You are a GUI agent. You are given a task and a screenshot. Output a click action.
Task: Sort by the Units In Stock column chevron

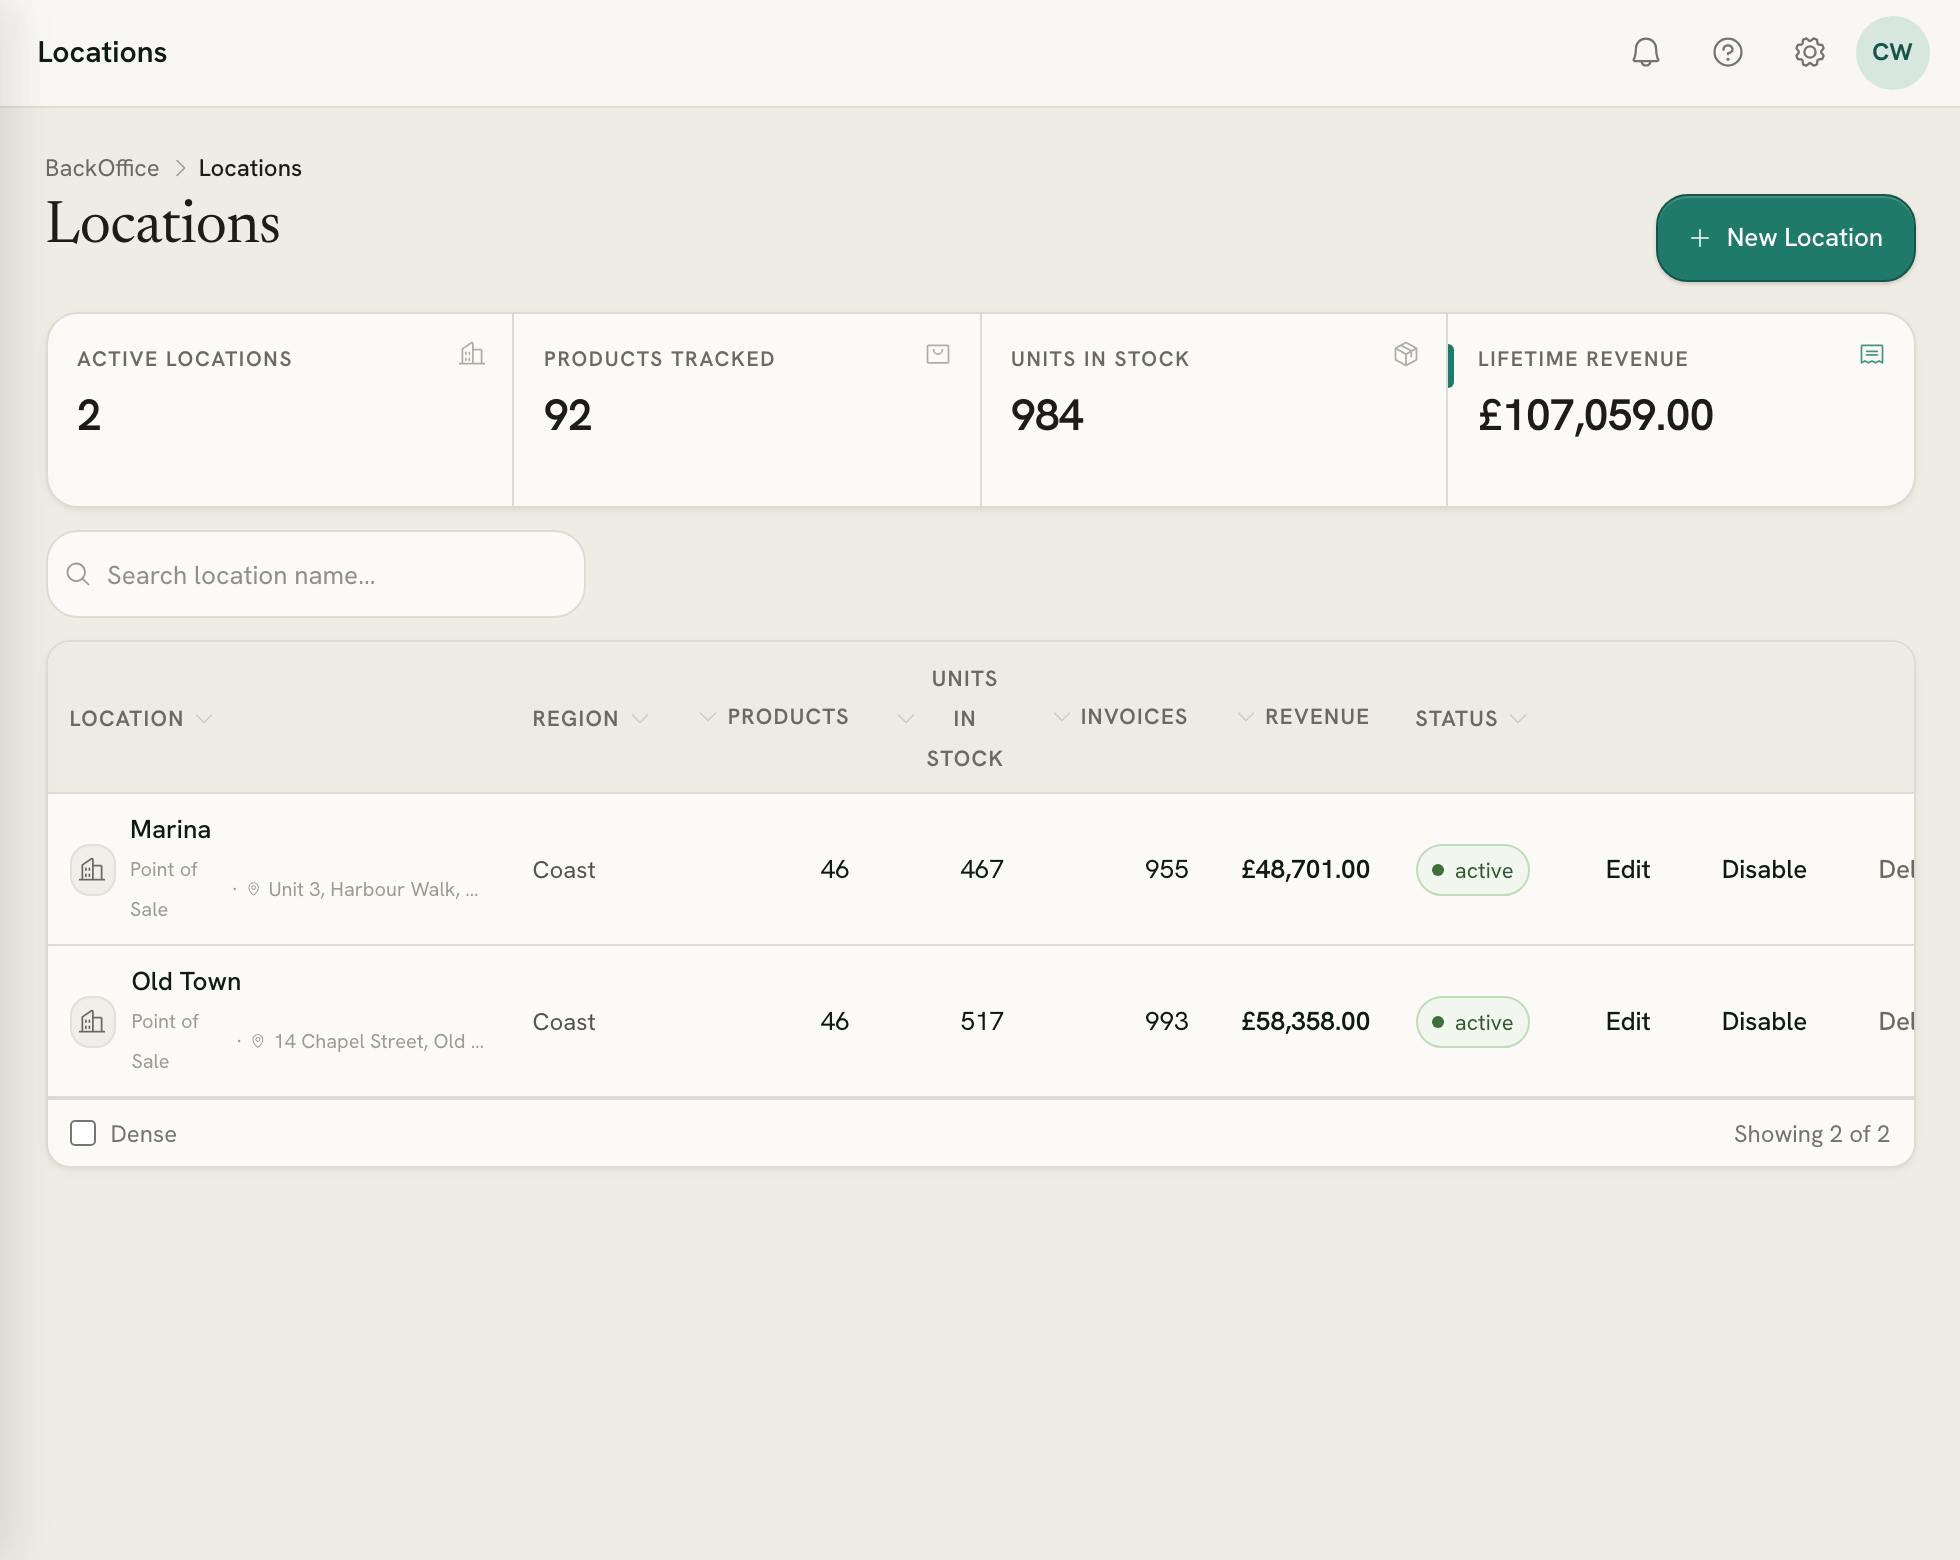pyautogui.click(x=906, y=718)
